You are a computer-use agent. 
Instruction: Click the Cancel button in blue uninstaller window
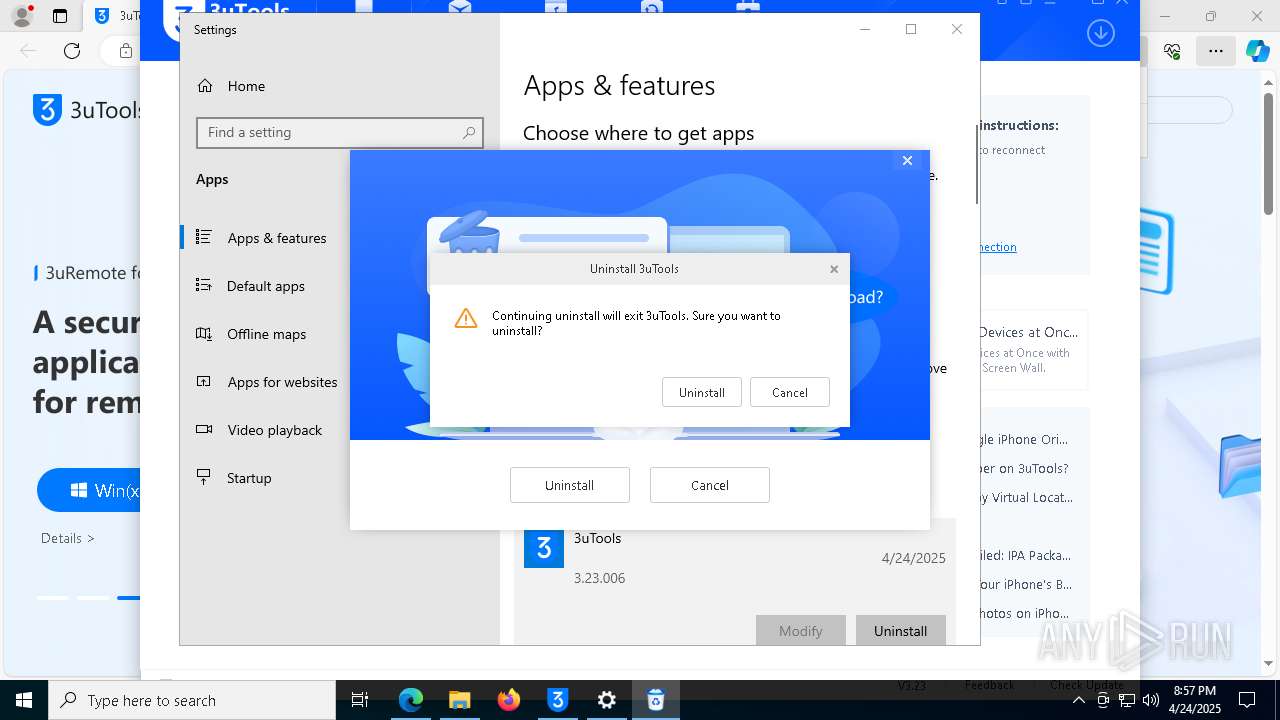709,485
